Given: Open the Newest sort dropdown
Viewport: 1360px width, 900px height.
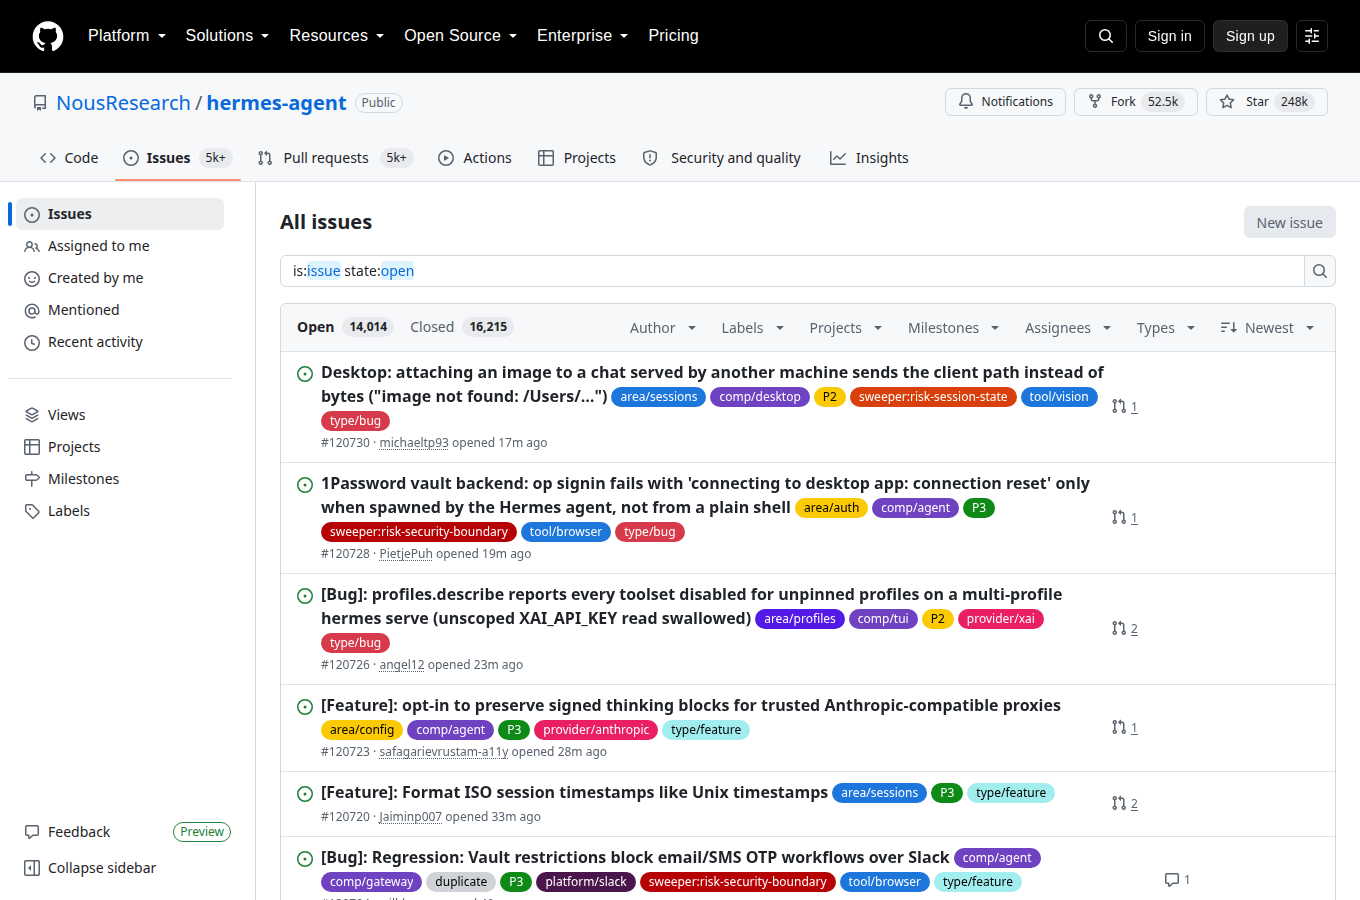Looking at the screenshot, I should [x=1267, y=328].
